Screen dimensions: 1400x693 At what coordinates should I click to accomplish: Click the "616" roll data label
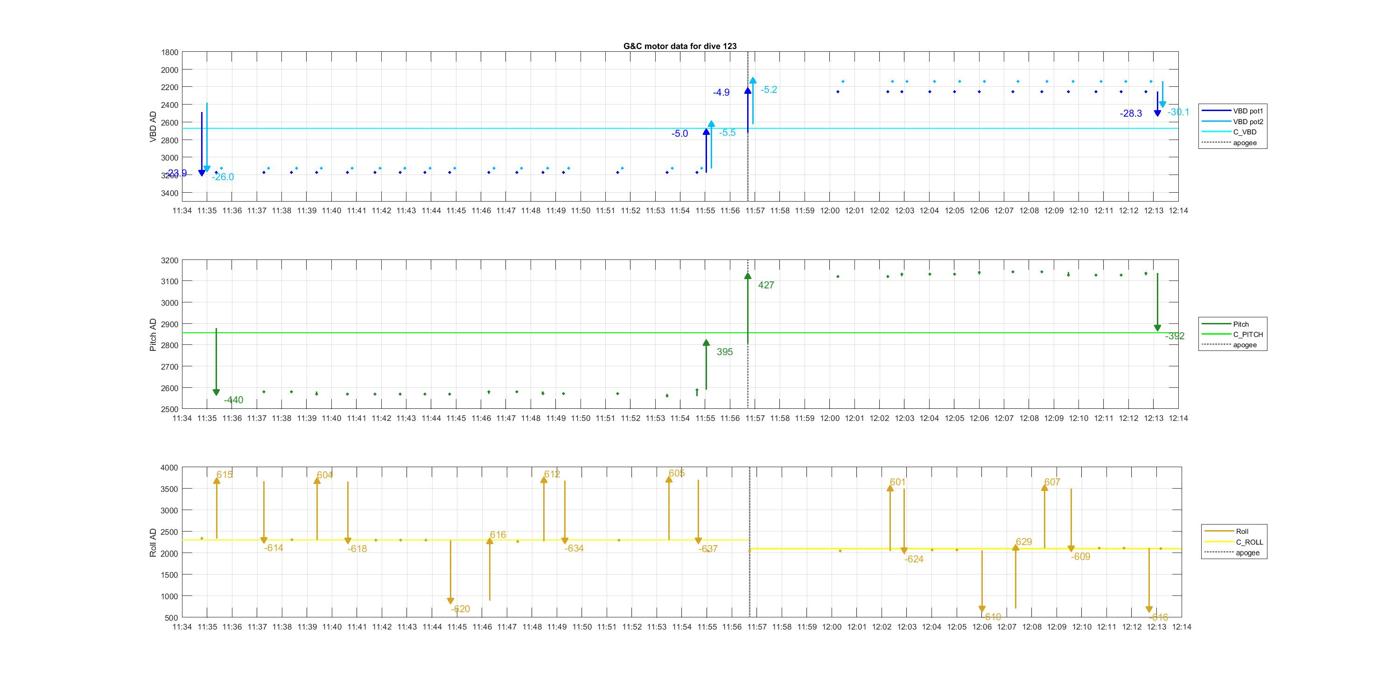coord(498,535)
